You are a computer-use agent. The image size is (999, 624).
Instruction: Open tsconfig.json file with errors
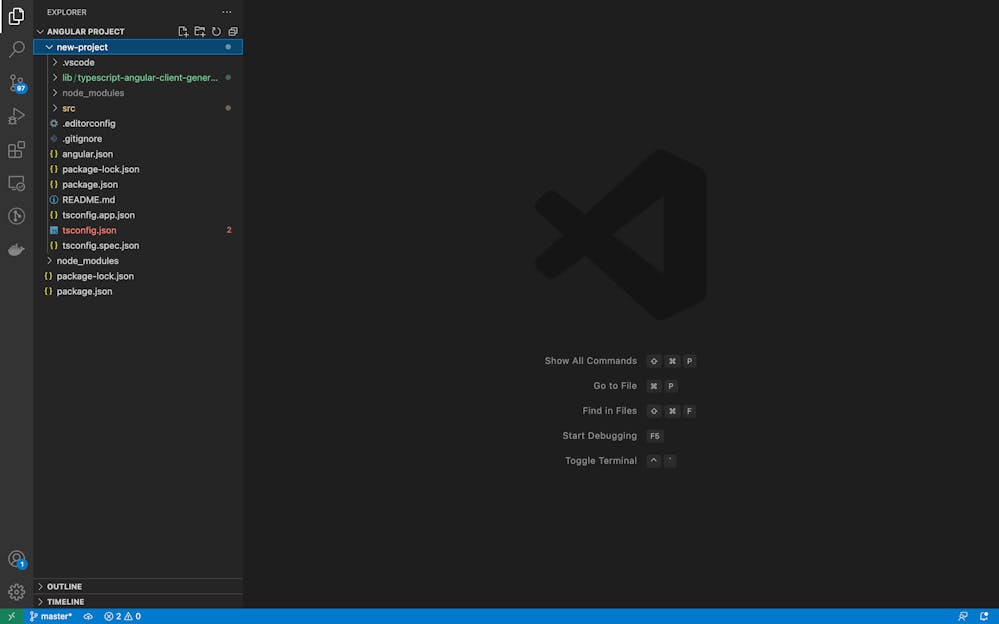click(x=89, y=230)
